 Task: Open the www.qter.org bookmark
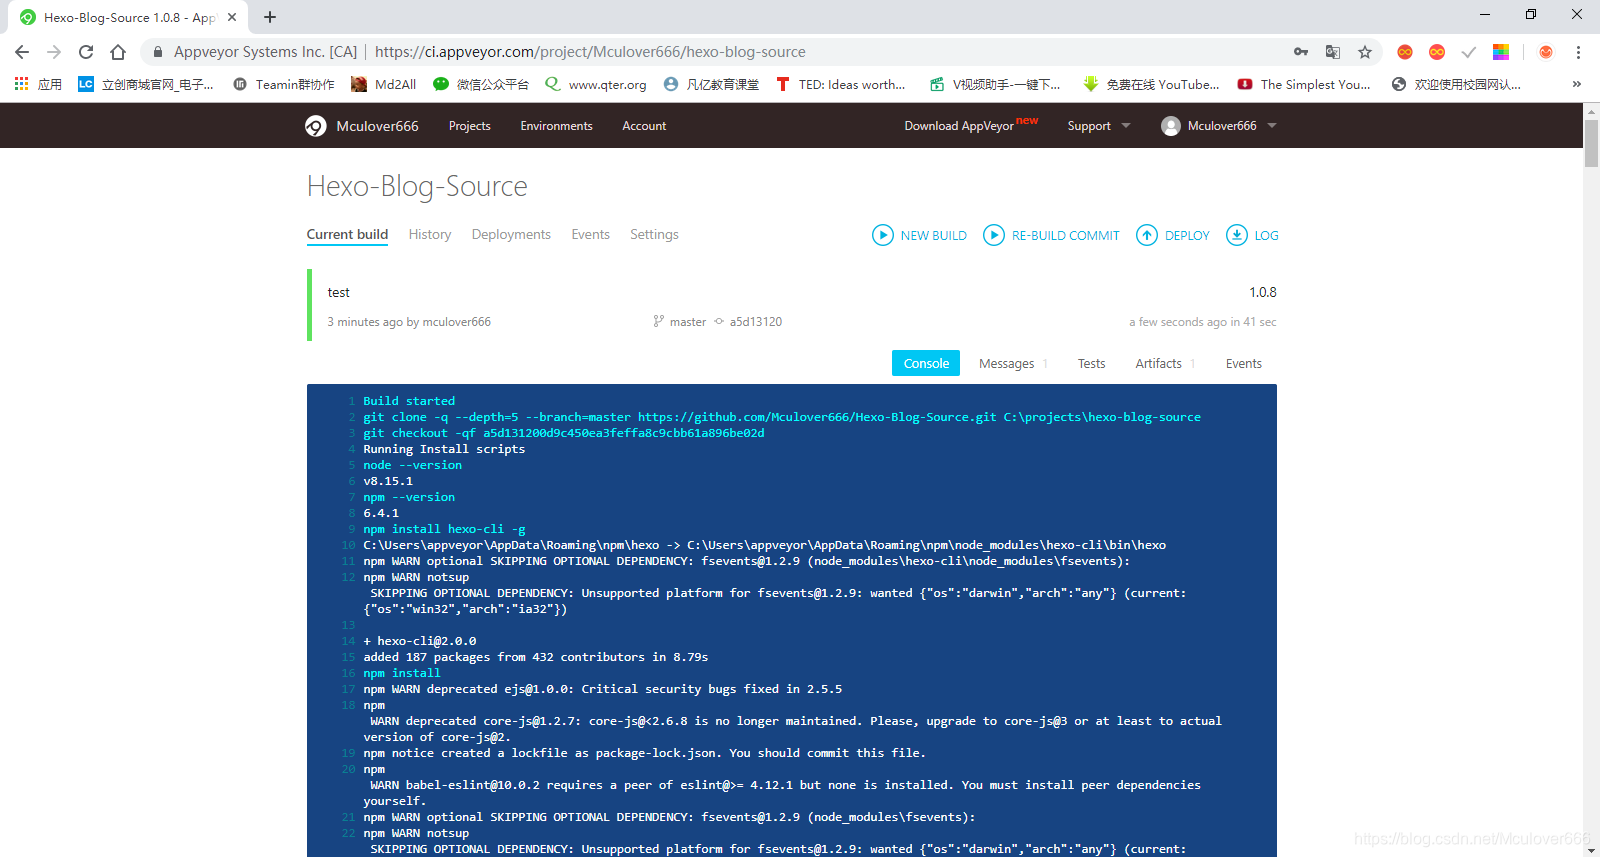click(596, 84)
